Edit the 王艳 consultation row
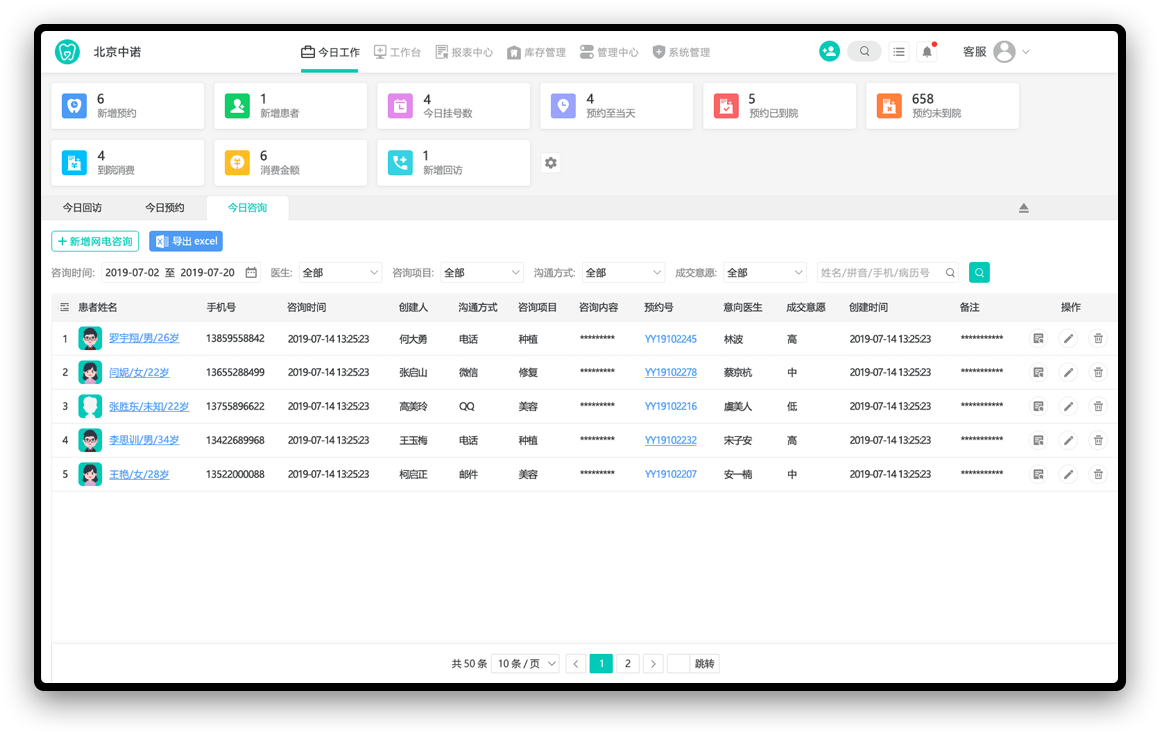 pyautogui.click(x=1068, y=475)
